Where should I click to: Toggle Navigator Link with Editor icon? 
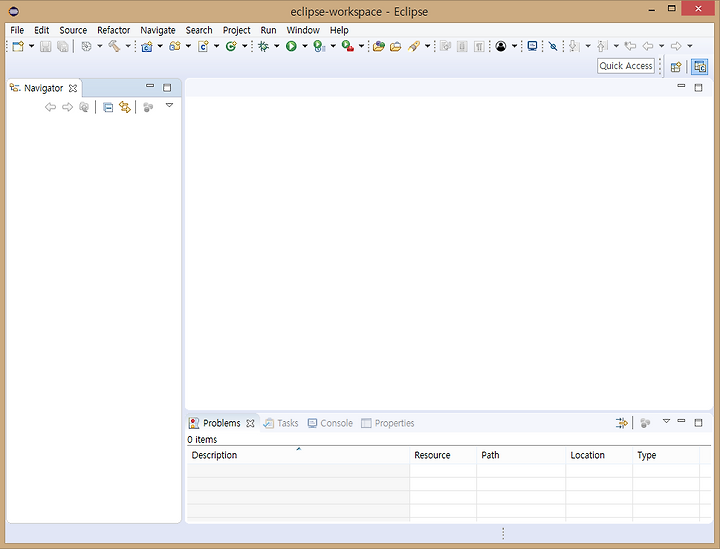pos(125,107)
